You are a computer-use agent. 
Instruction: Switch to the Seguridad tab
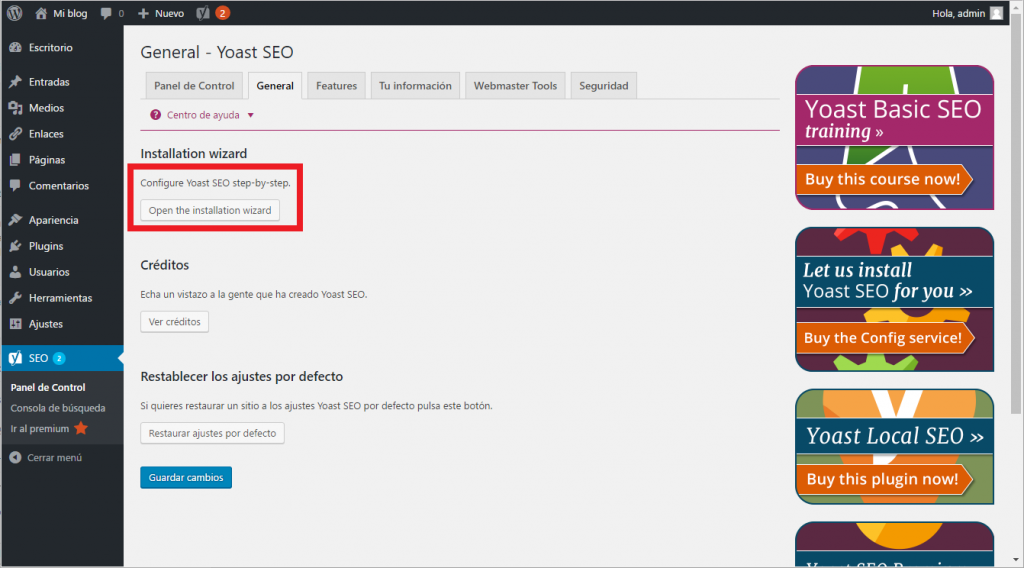[603, 86]
